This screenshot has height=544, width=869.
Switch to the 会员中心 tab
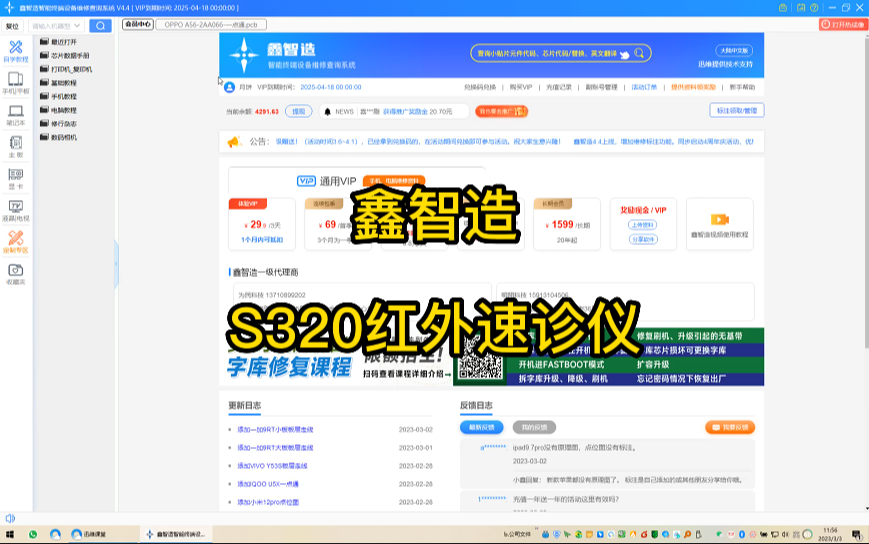pos(137,24)
